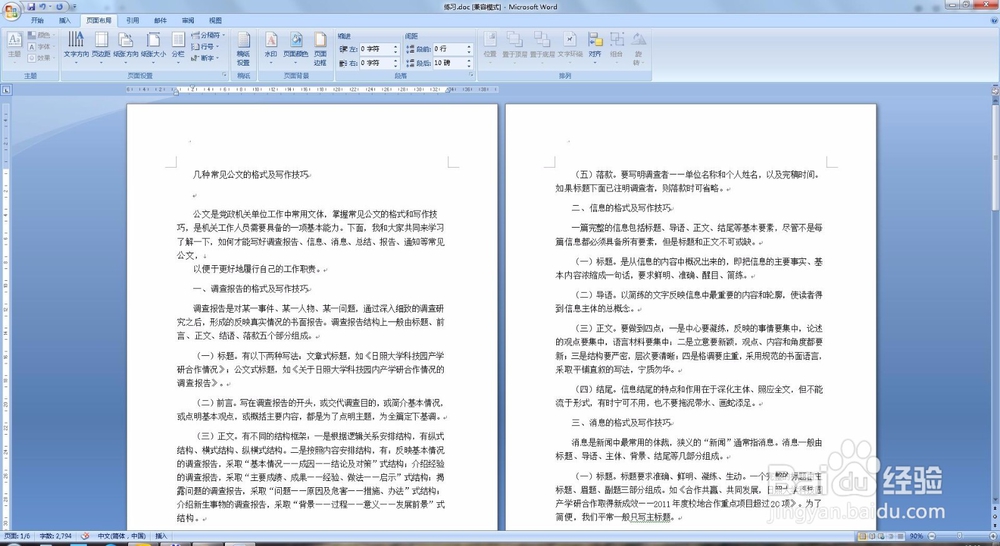
Task: Click the 字数: 2,794 word count
Action: [56, 536]
